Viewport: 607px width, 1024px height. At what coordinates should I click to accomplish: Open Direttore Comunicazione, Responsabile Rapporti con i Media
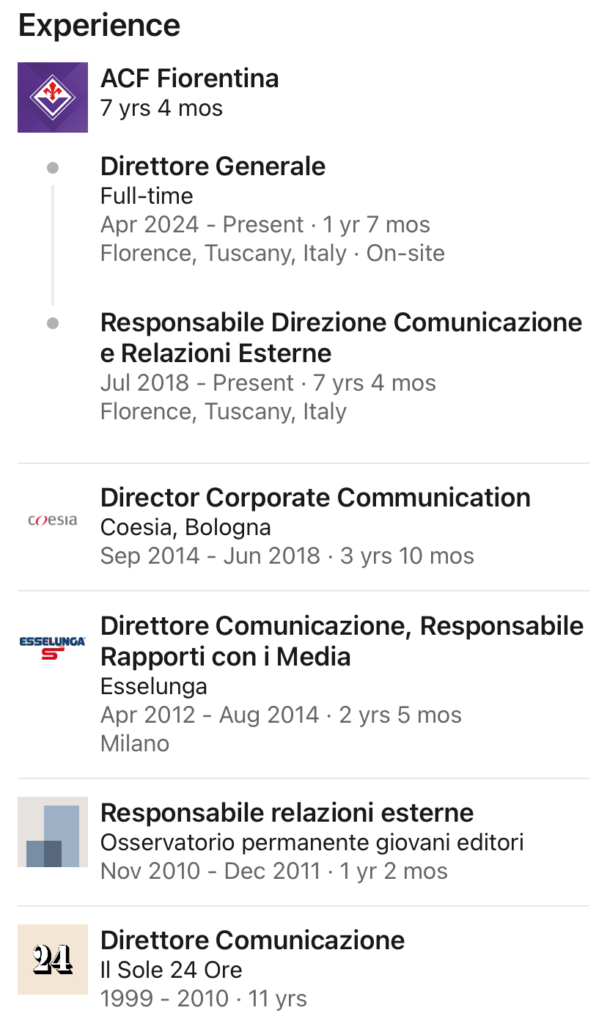[340, 641]
